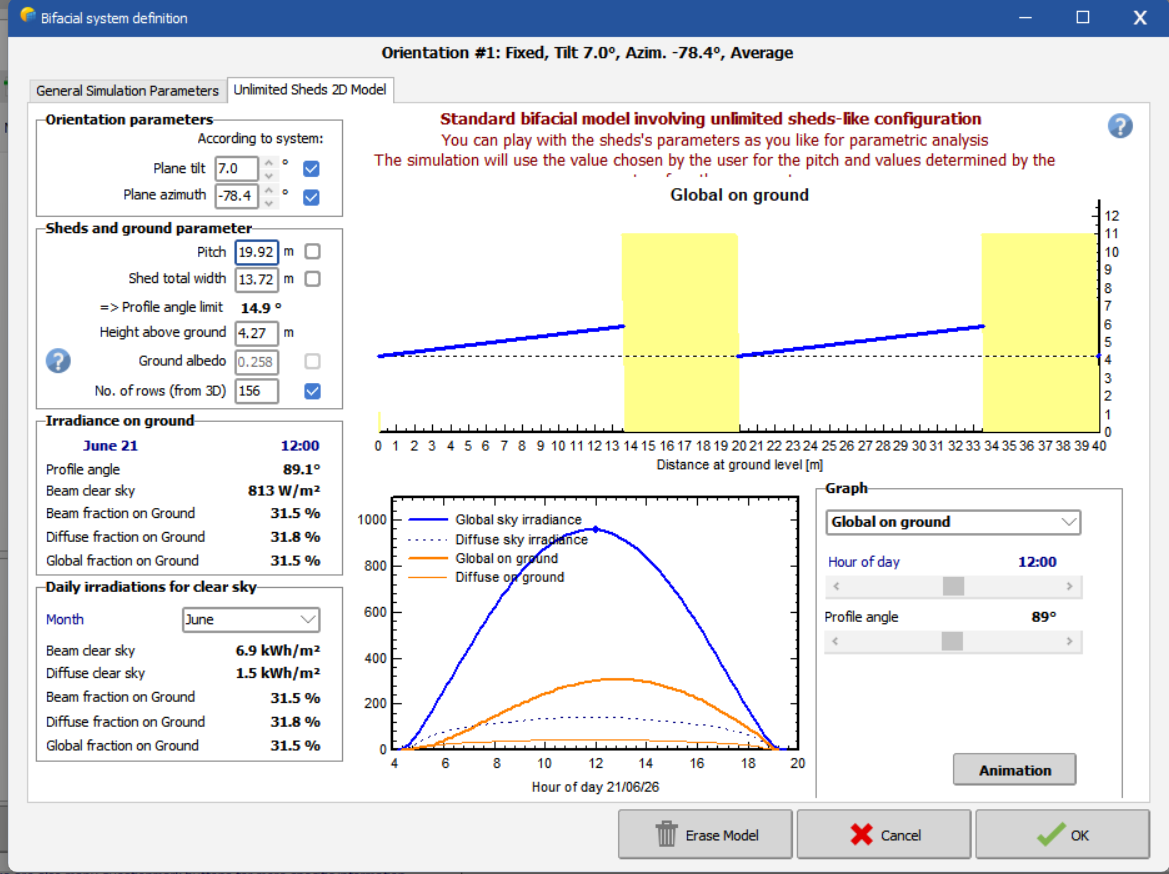Enable the Shed total width checkbox
The height and width of the screenshot is (874, 1169).
312,279
